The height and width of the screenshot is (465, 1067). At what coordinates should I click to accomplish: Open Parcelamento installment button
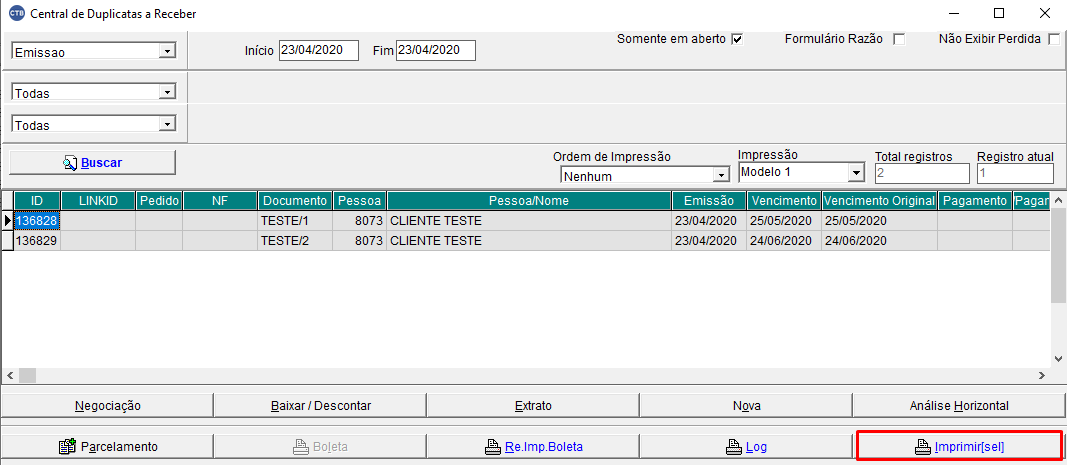click(x=107, y=447)
